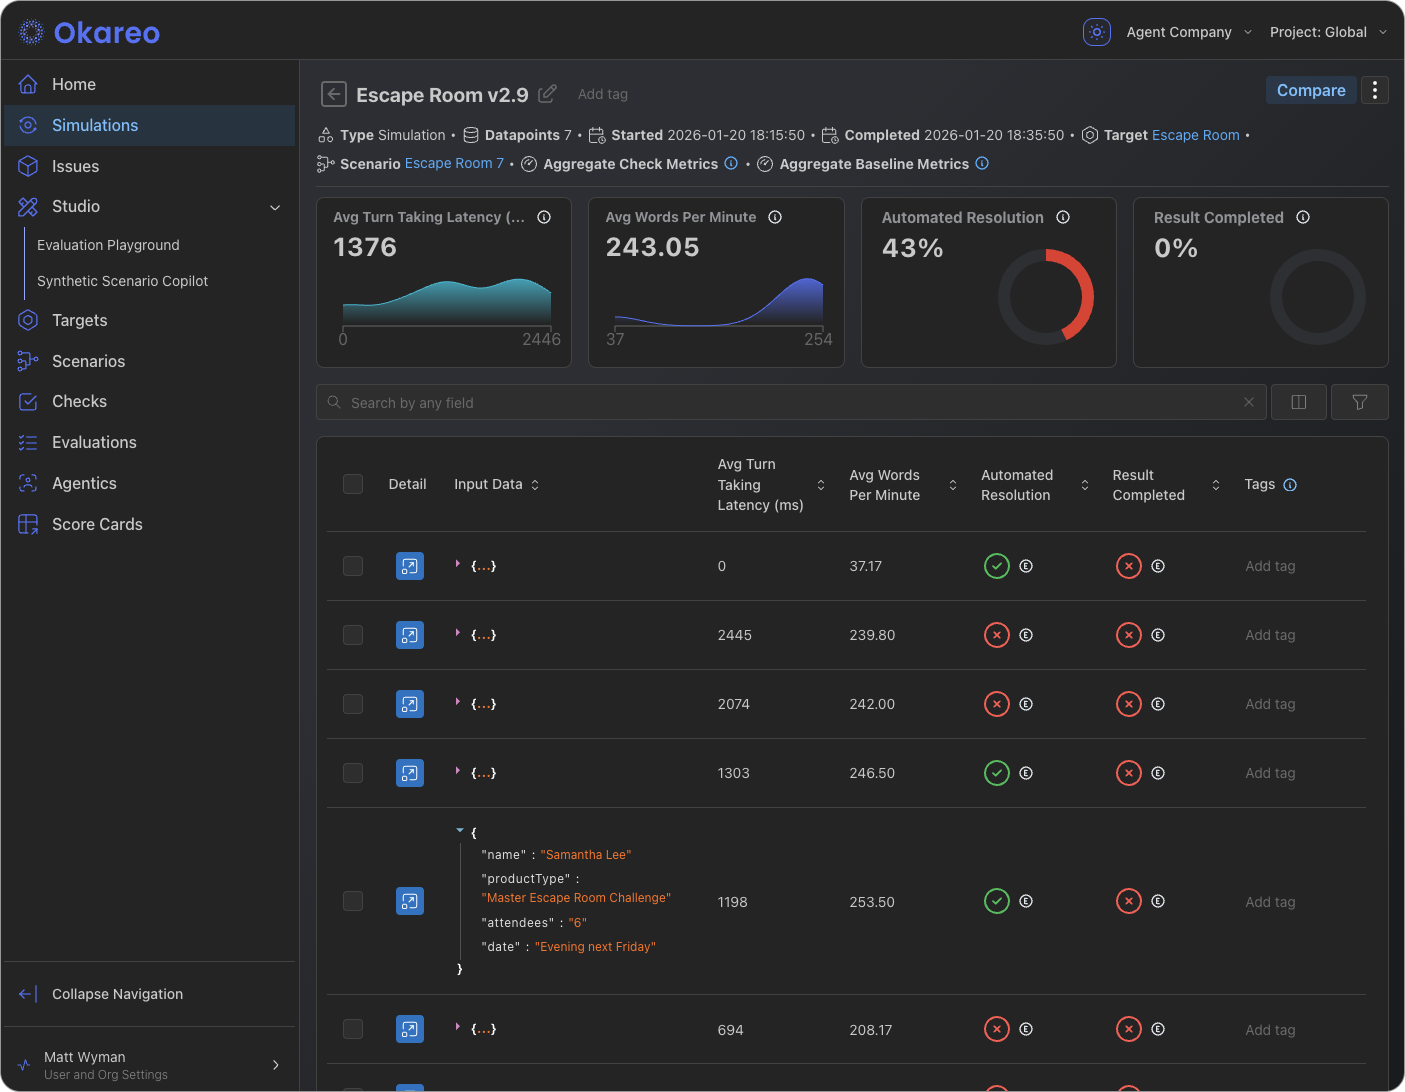Open the Project: Global dropdown
Screen dimensions: 1405x1092
click(x=1328, y=31)
